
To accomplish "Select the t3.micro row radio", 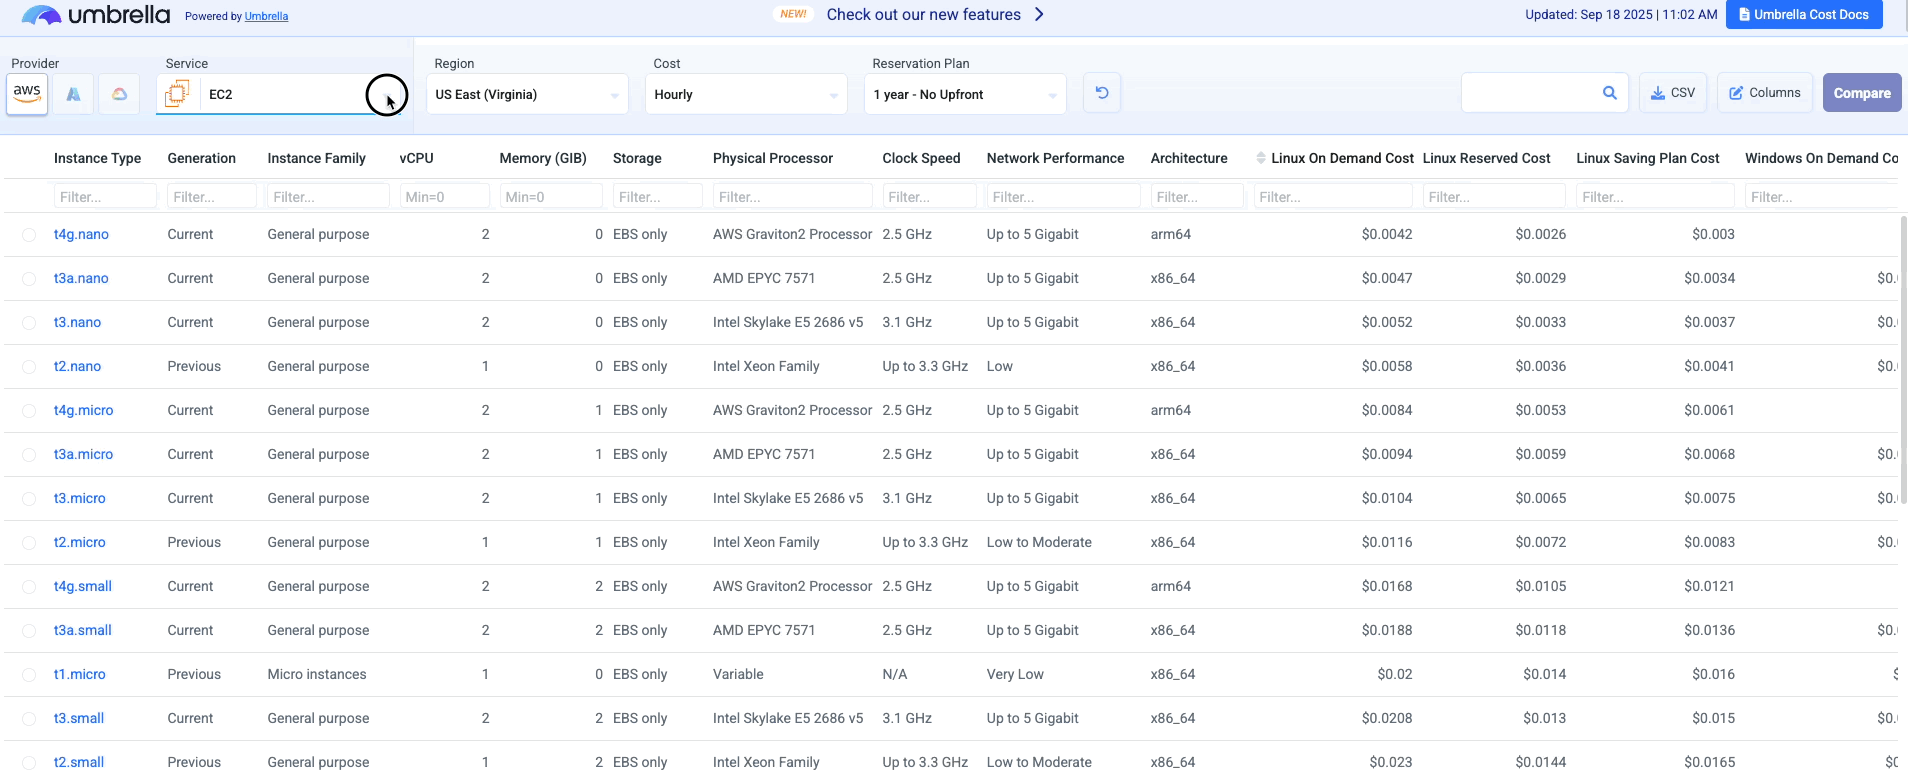I will (29, 499).
